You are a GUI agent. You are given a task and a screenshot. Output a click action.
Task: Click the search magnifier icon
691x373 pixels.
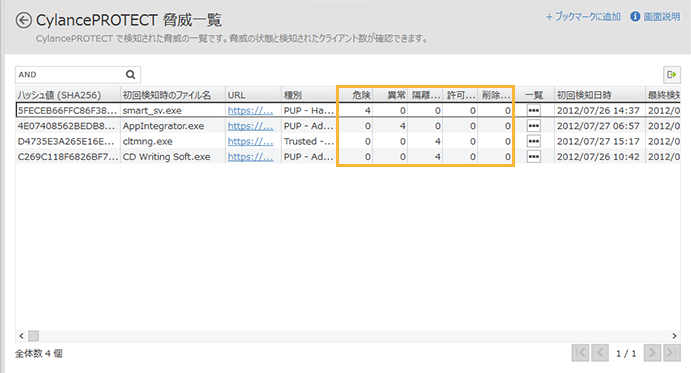coord(130,75)
